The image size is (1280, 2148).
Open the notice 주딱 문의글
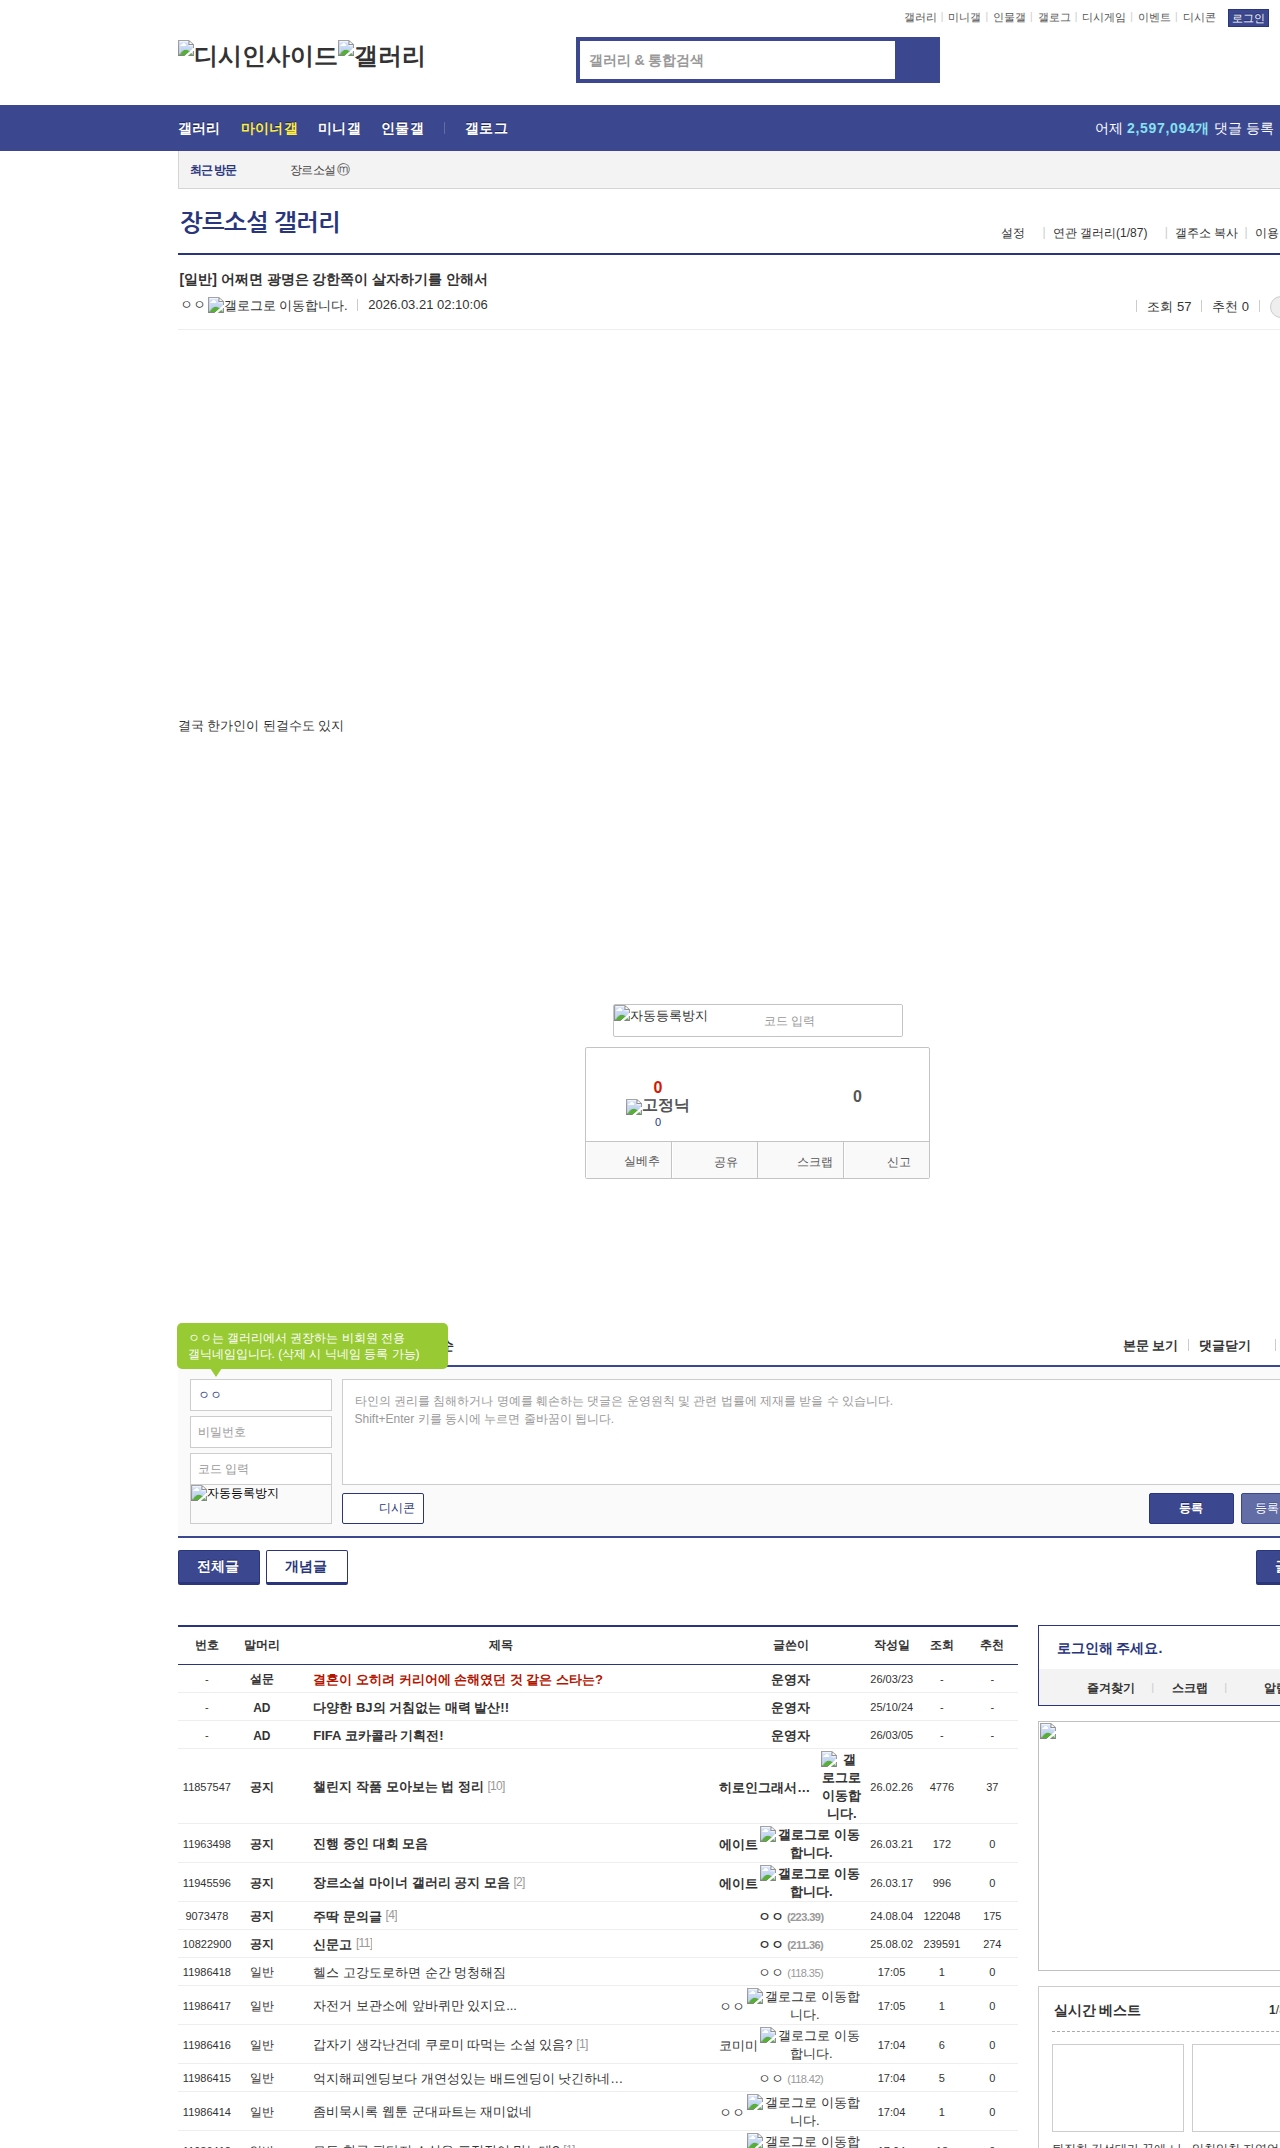(347, 1916)
